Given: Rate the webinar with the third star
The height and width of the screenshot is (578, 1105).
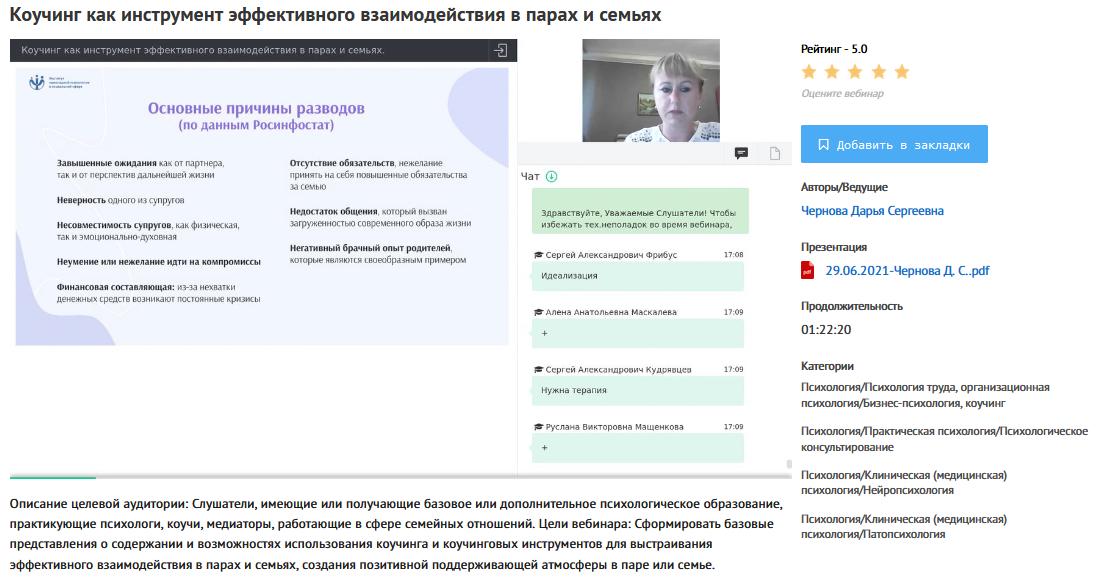Looking at the screenshot, I should 856,72.
